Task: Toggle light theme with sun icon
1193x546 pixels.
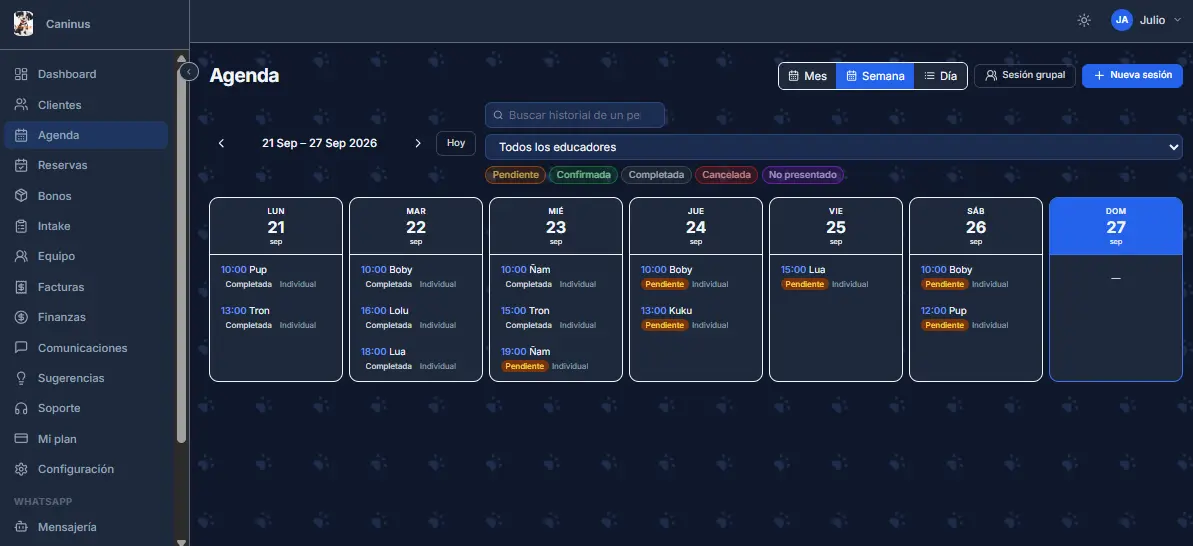Action: 1084,21
